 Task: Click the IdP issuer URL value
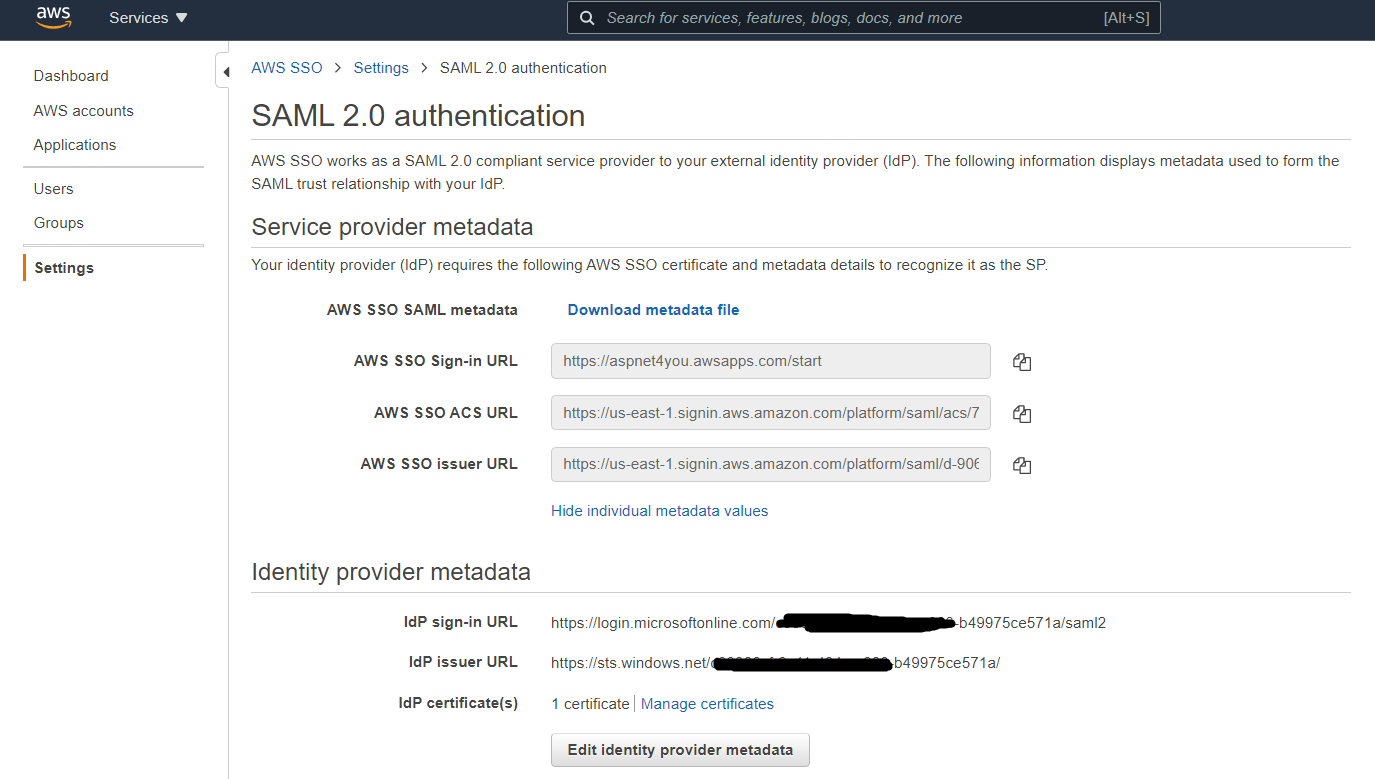775,663
